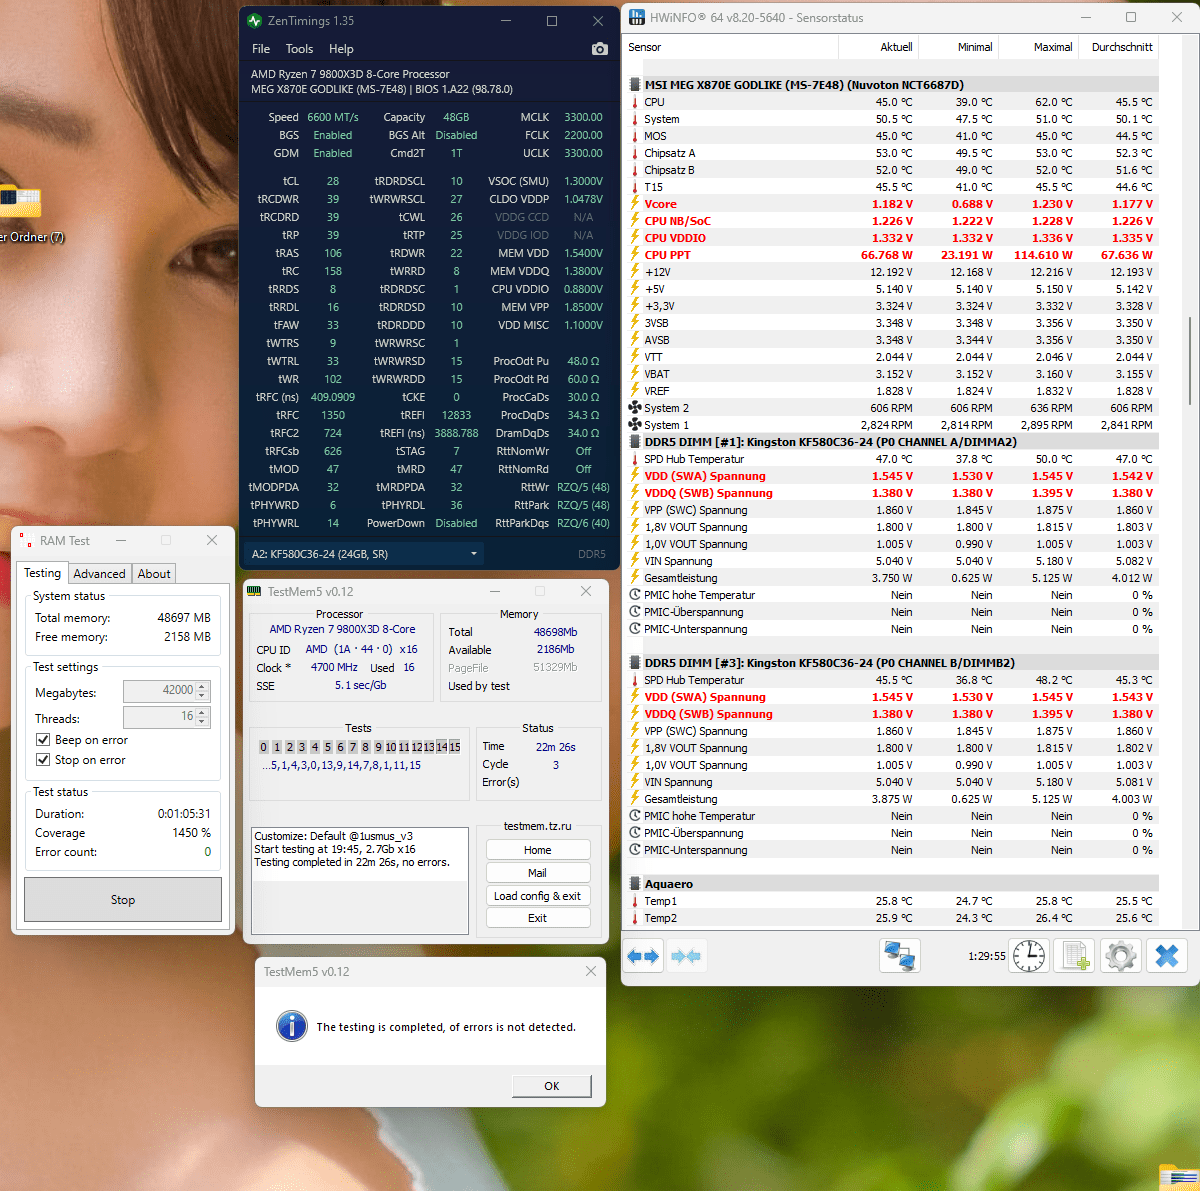Select the Aquaero 'Temp1' row
Image resolution: width=1200 pixels, height=1191 pixels.
[x=892, y=901]
